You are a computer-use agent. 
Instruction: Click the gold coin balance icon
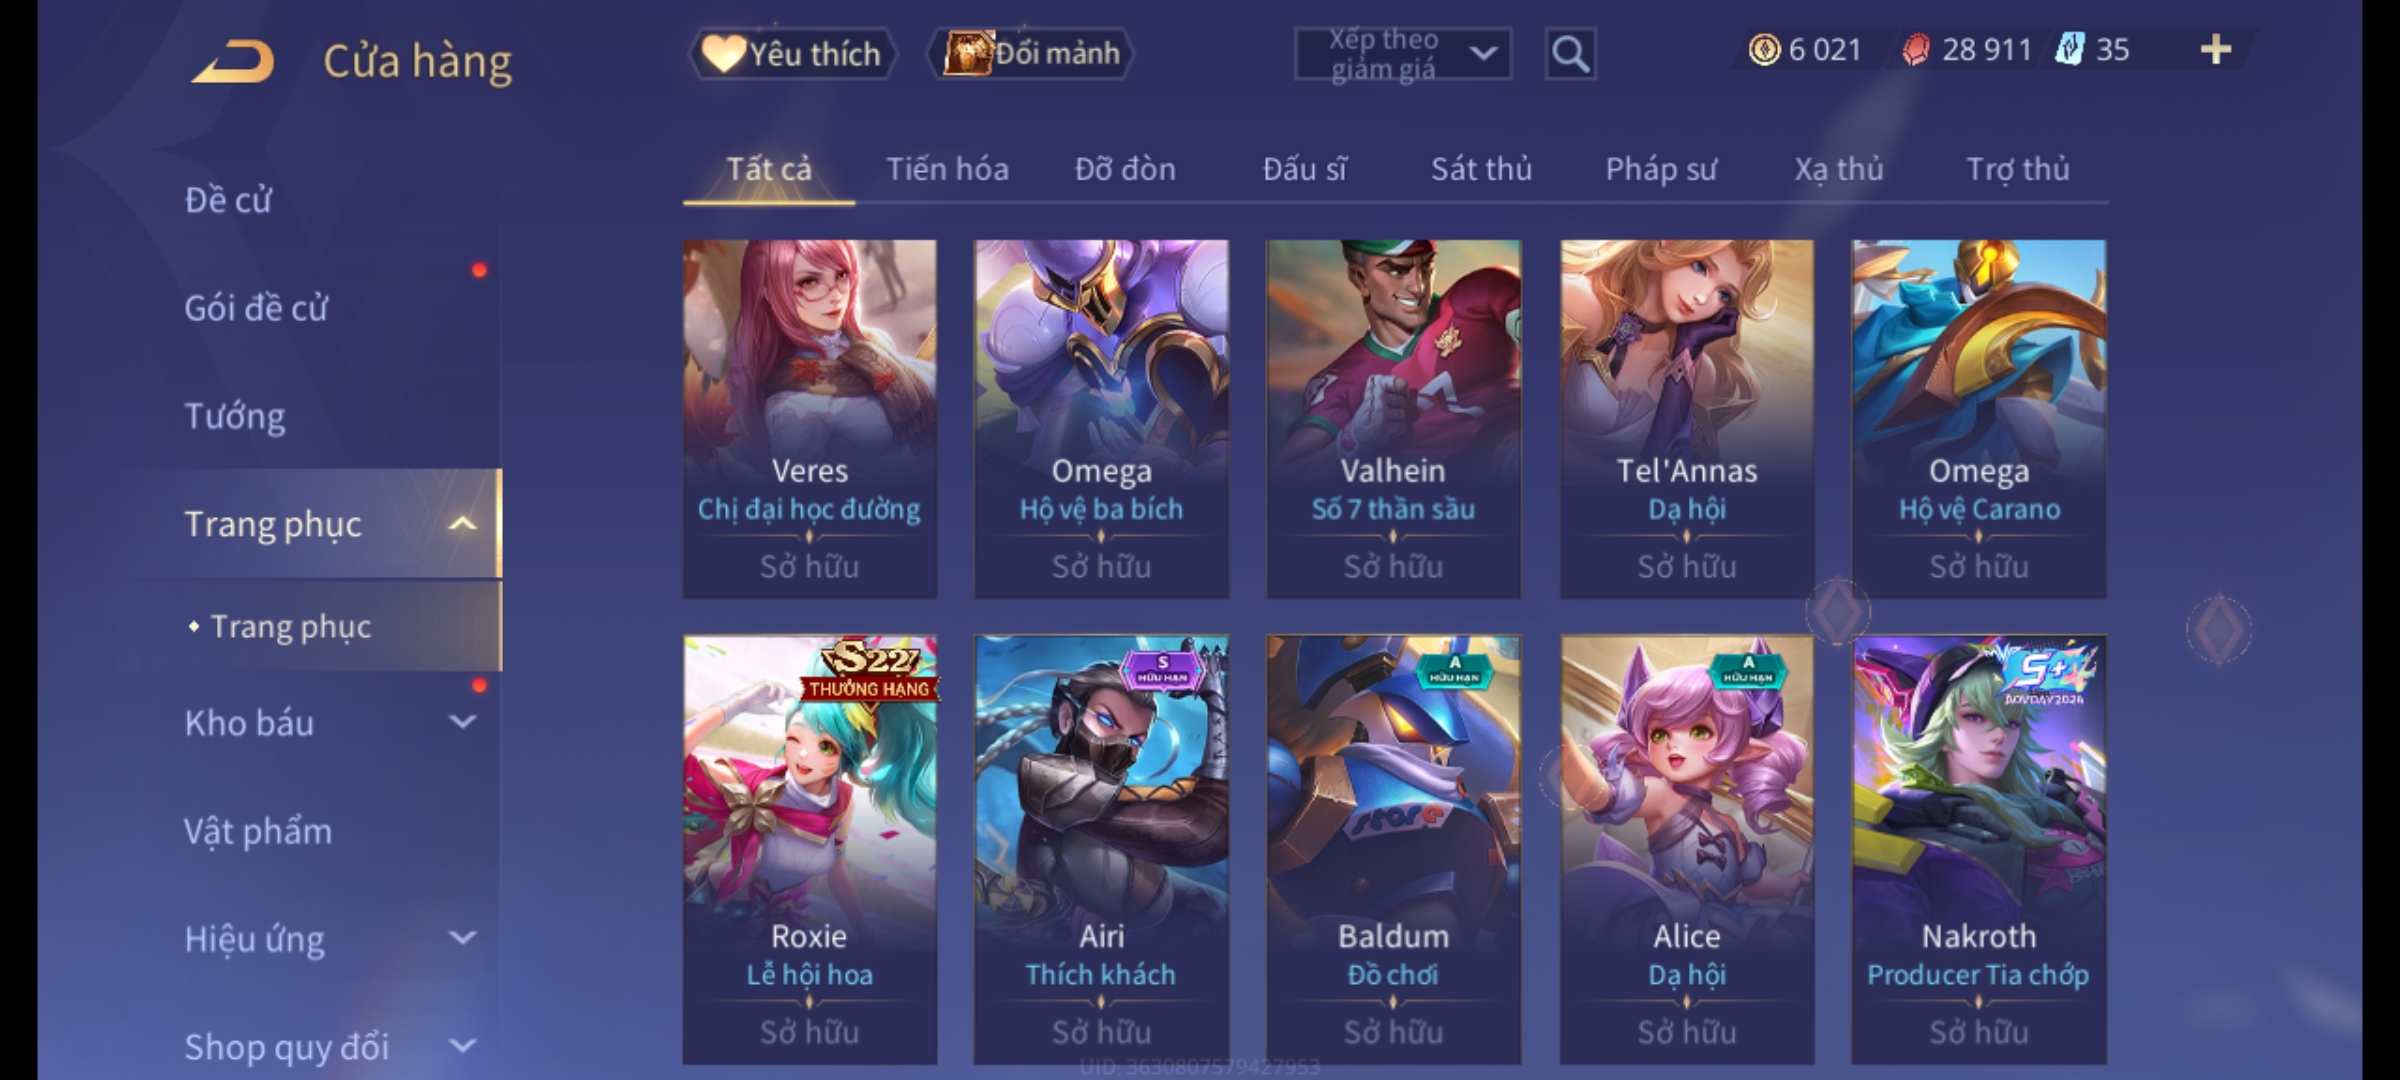tap(1764, 49)
